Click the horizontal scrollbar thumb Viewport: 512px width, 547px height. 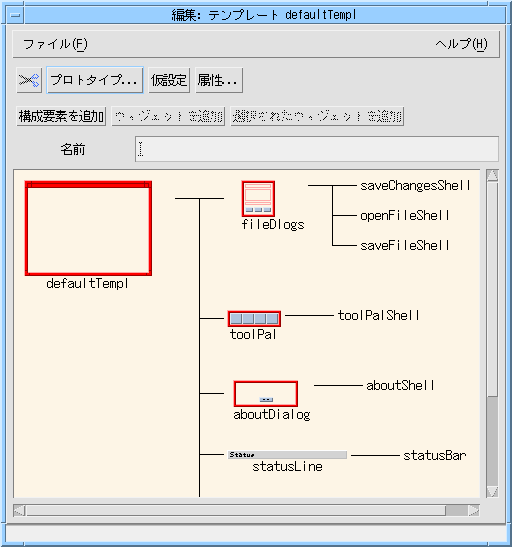[x=236, y=511]
